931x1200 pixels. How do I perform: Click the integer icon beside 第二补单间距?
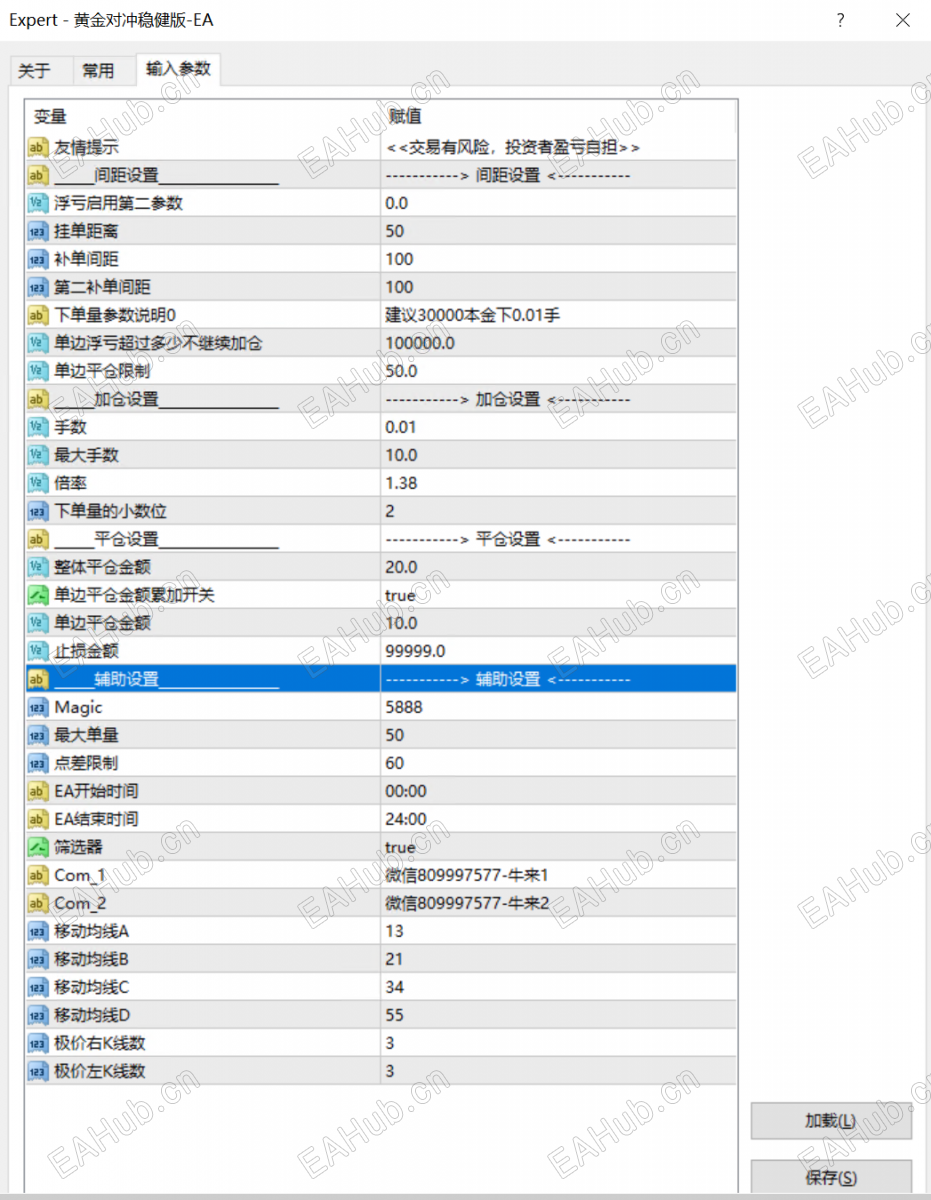coord(38,287)
